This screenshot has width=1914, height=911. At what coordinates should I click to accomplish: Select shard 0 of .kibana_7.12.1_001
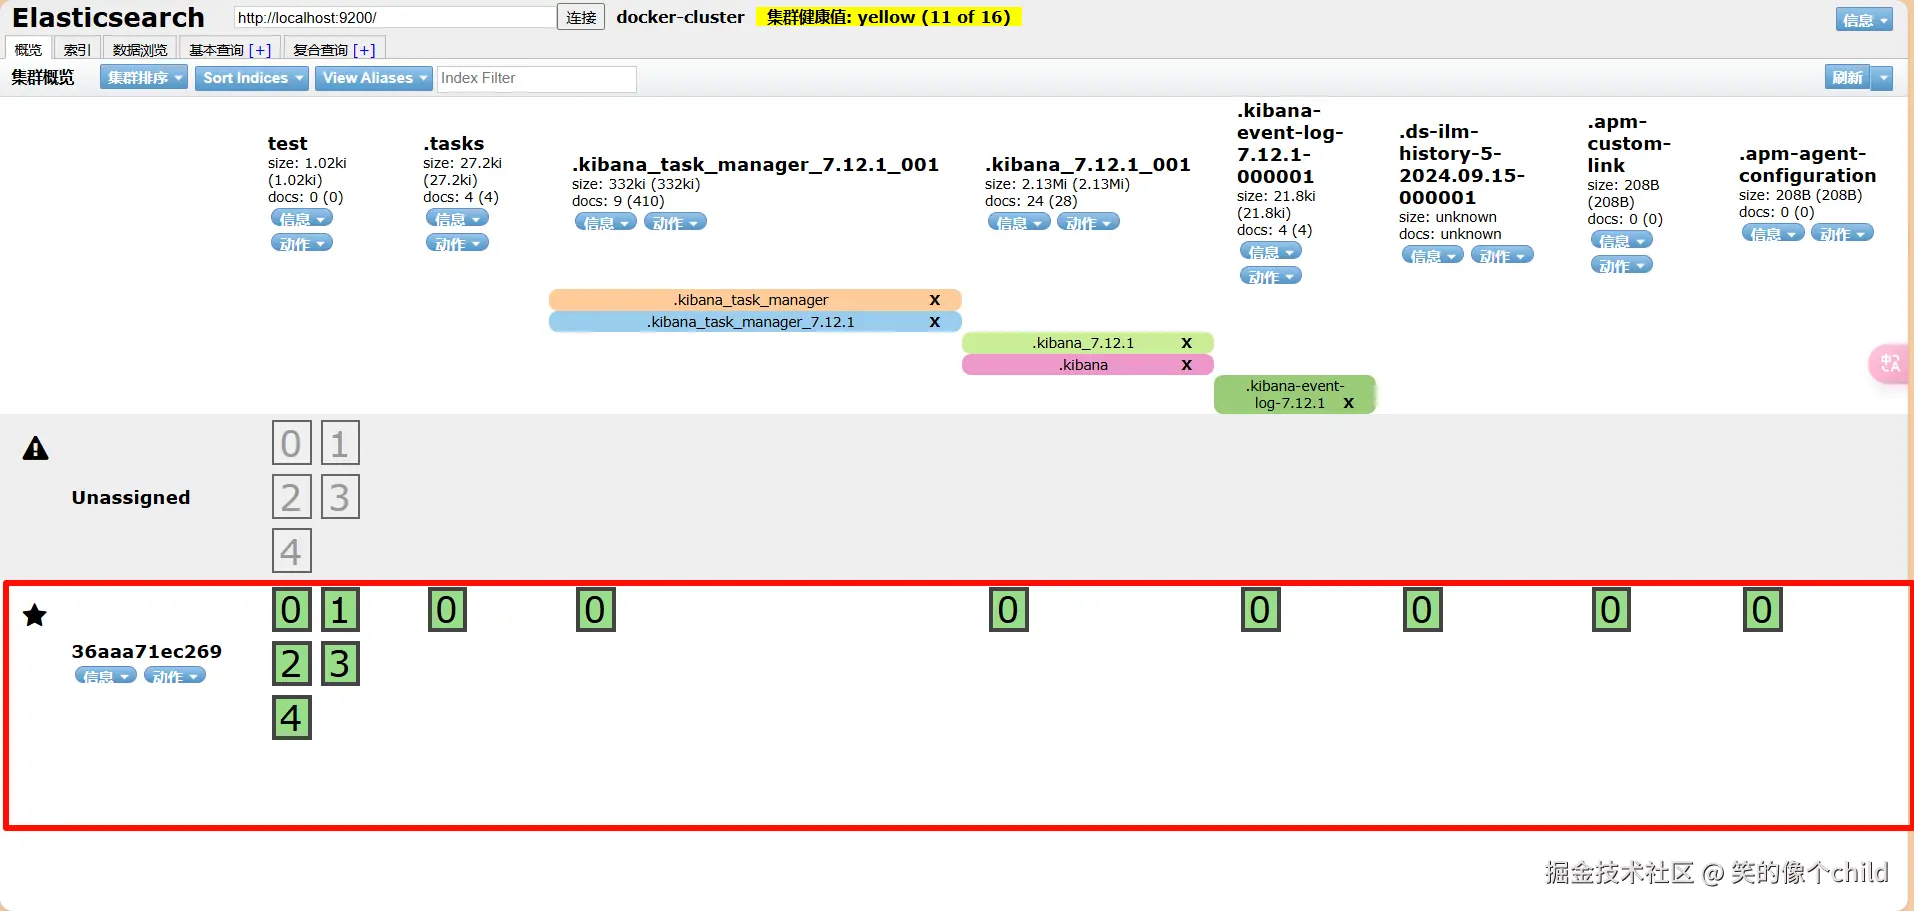point(1009,610)
